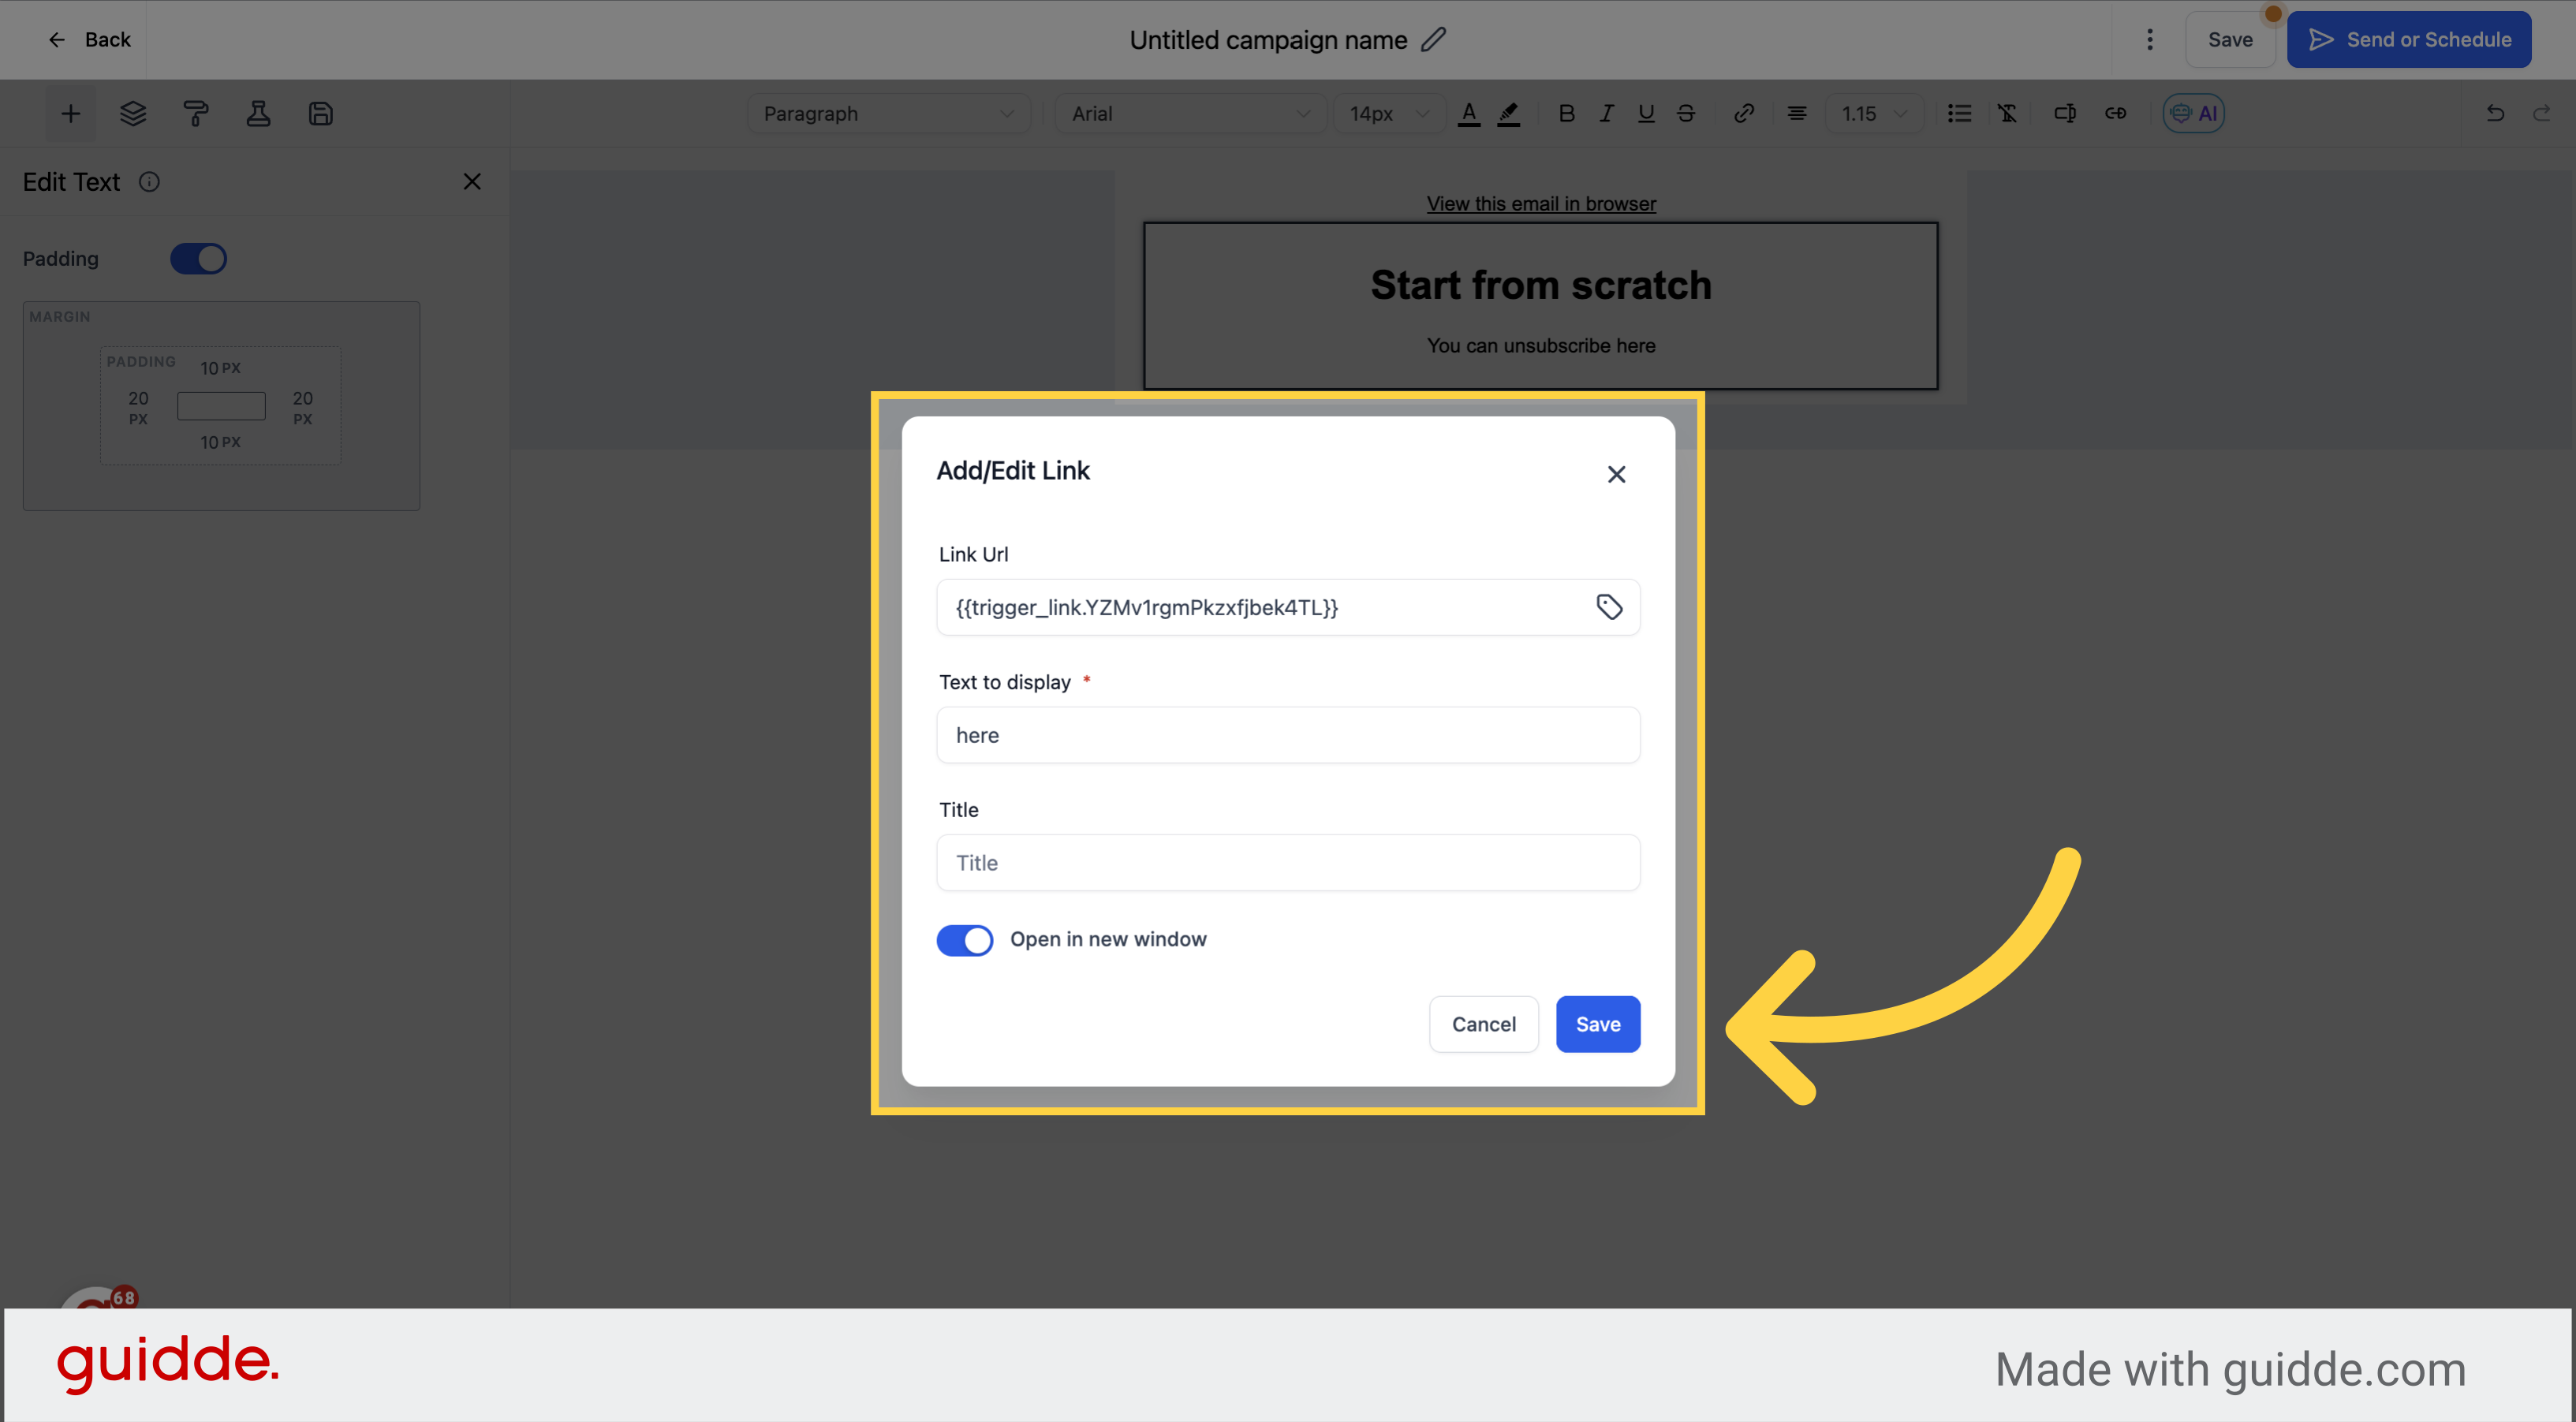Open the layers panel icon
This screenshot has height=1422, width=2576.
[133, 114]
